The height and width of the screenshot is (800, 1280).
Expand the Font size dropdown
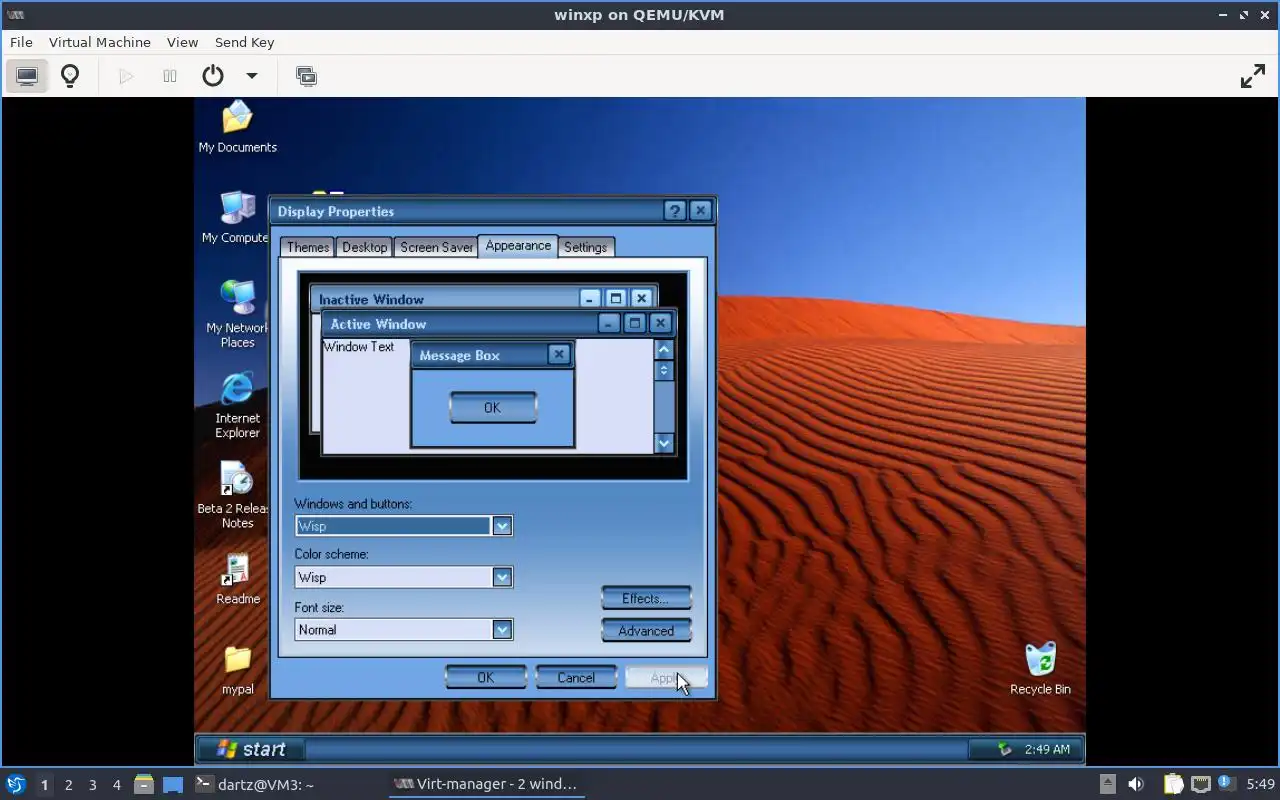point(502,629)
